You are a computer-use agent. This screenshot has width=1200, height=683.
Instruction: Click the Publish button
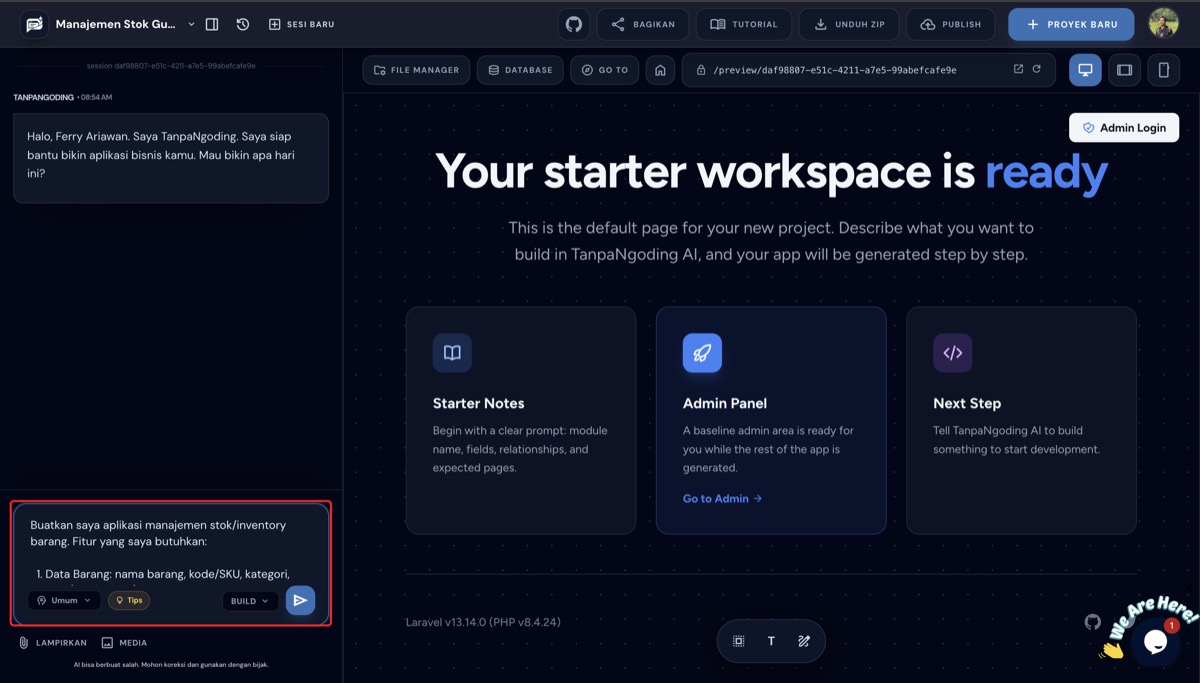(x=951, y=24)
